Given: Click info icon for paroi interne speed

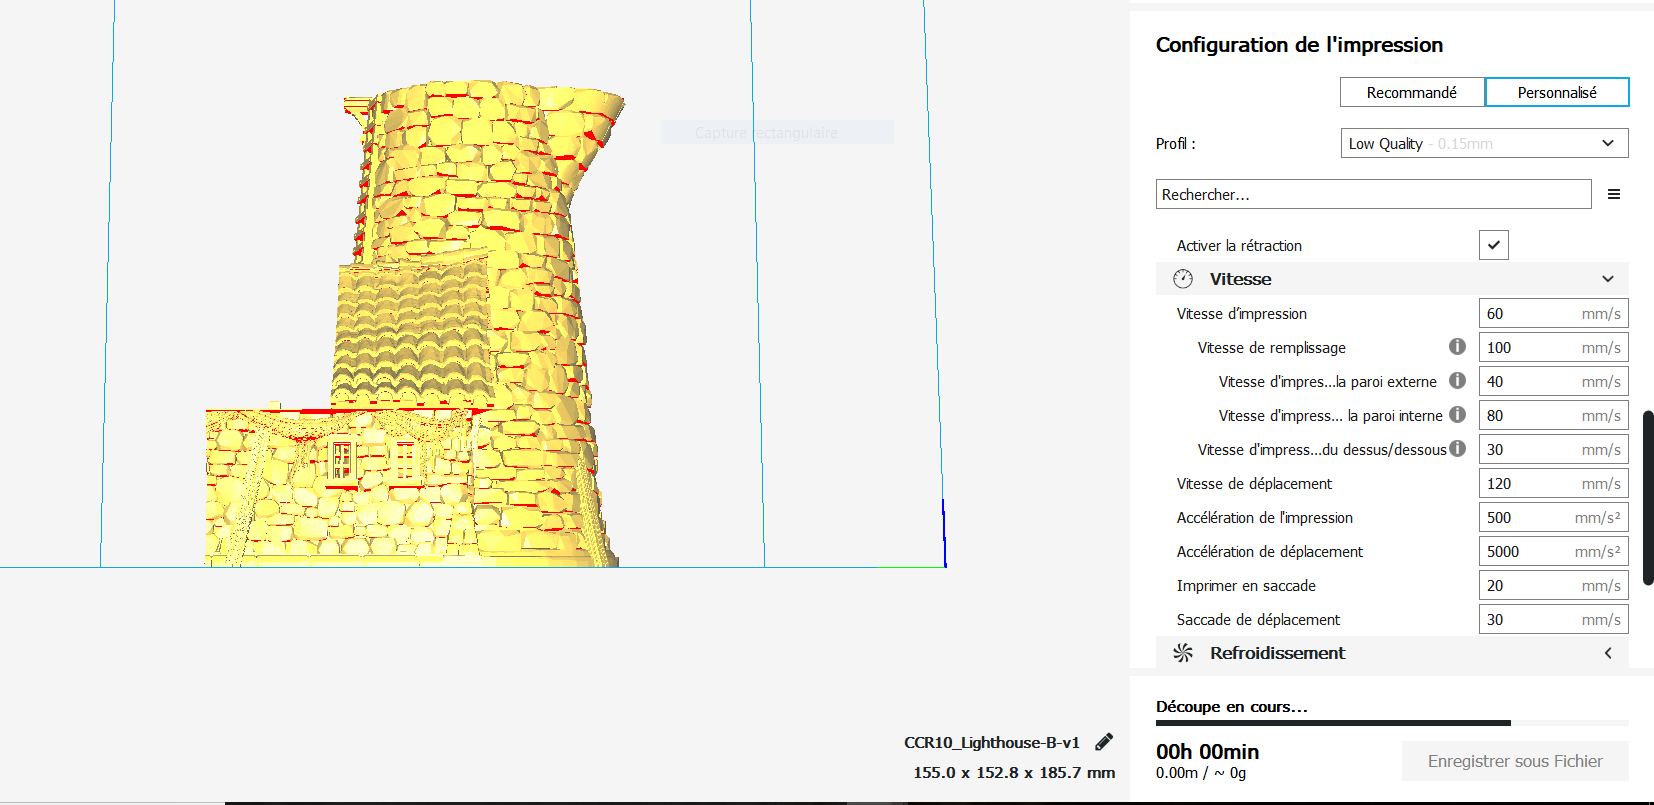Looking at the screenshot, I should [1457, 414].
